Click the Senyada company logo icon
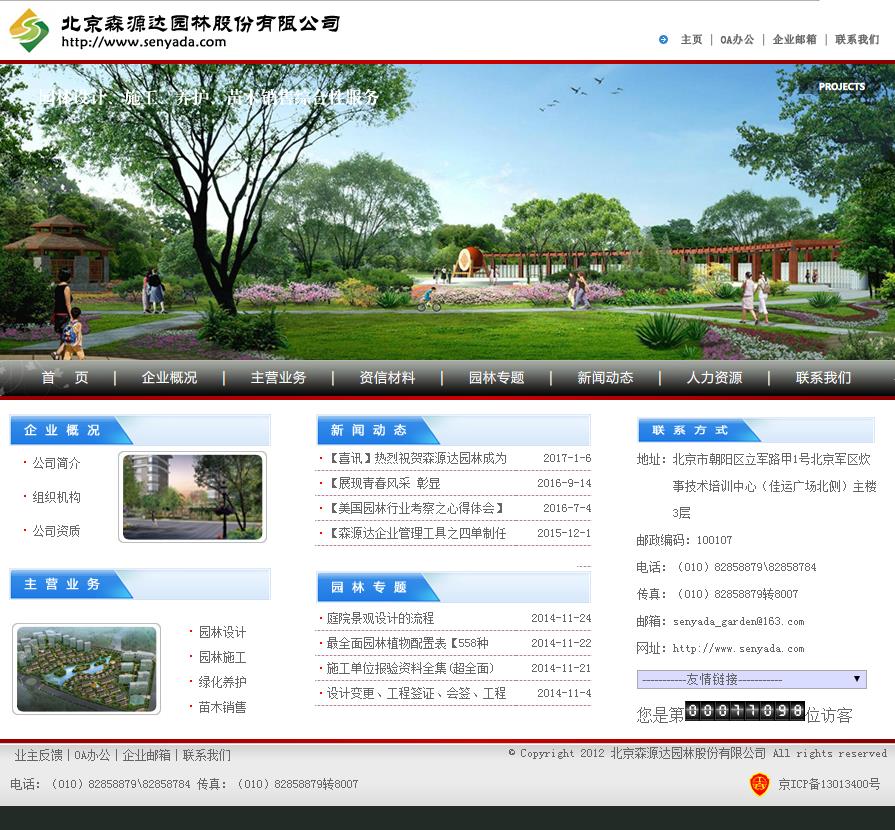Image resolution: width=895 pixels, height=830 pixels. [29, 30]
